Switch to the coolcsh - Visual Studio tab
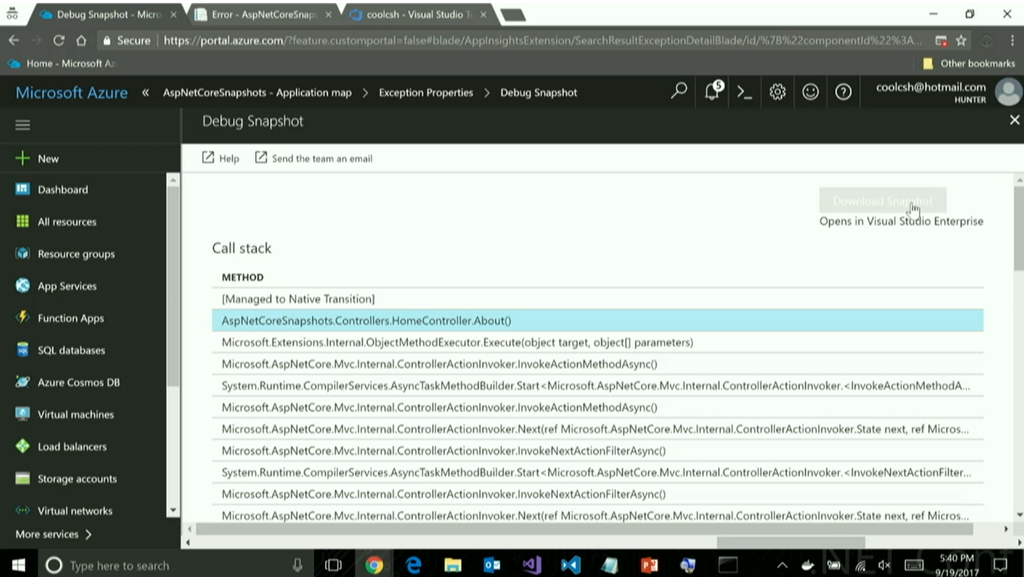The height and width of the screenshot is (577, 1024). [x=419, y=14]
